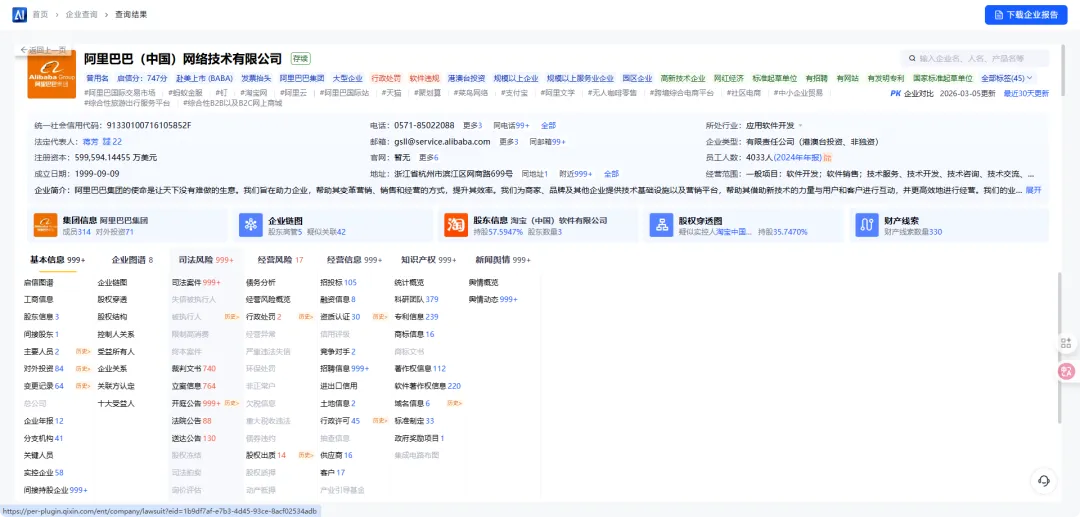The image size is (1080, 517).
Task: Click the page vertical scrollbar
Action: point(1061,348)
